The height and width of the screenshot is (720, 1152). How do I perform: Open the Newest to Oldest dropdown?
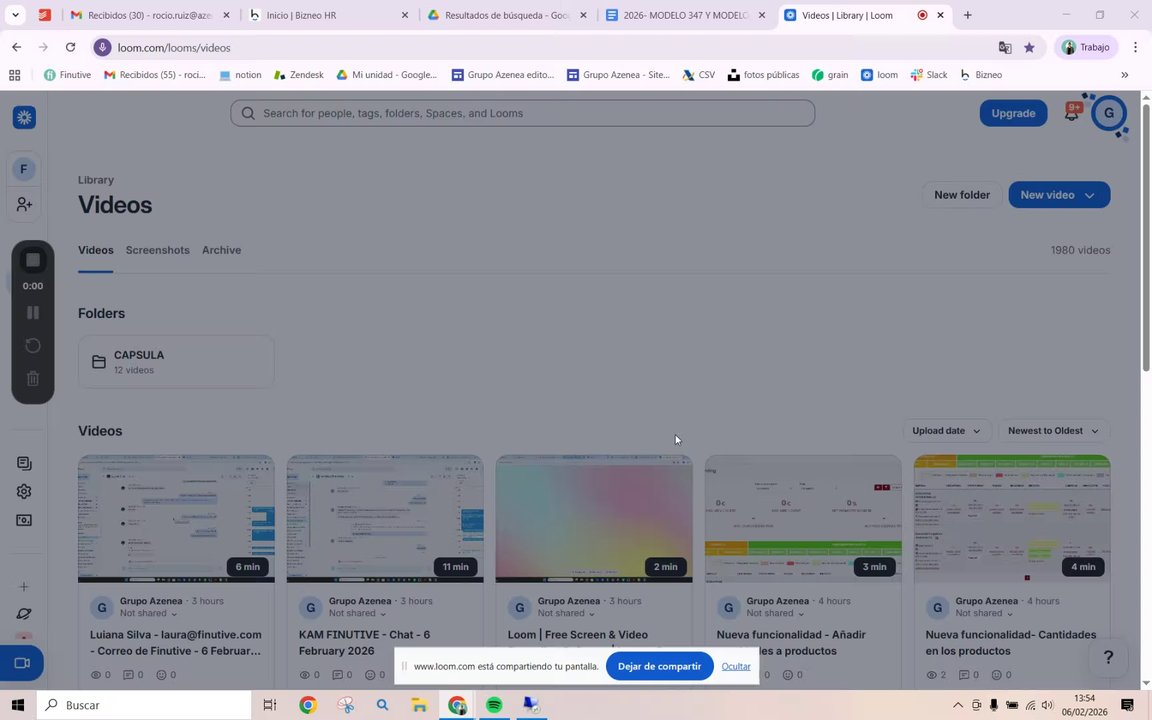1053,431
